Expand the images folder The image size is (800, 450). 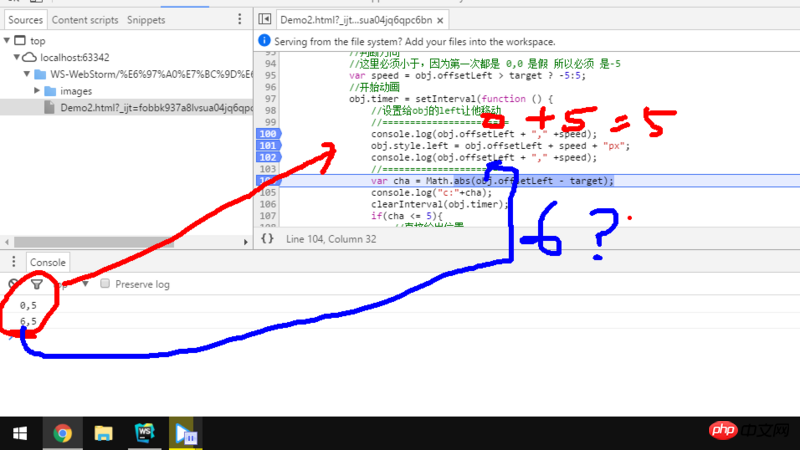pos(37,91)
